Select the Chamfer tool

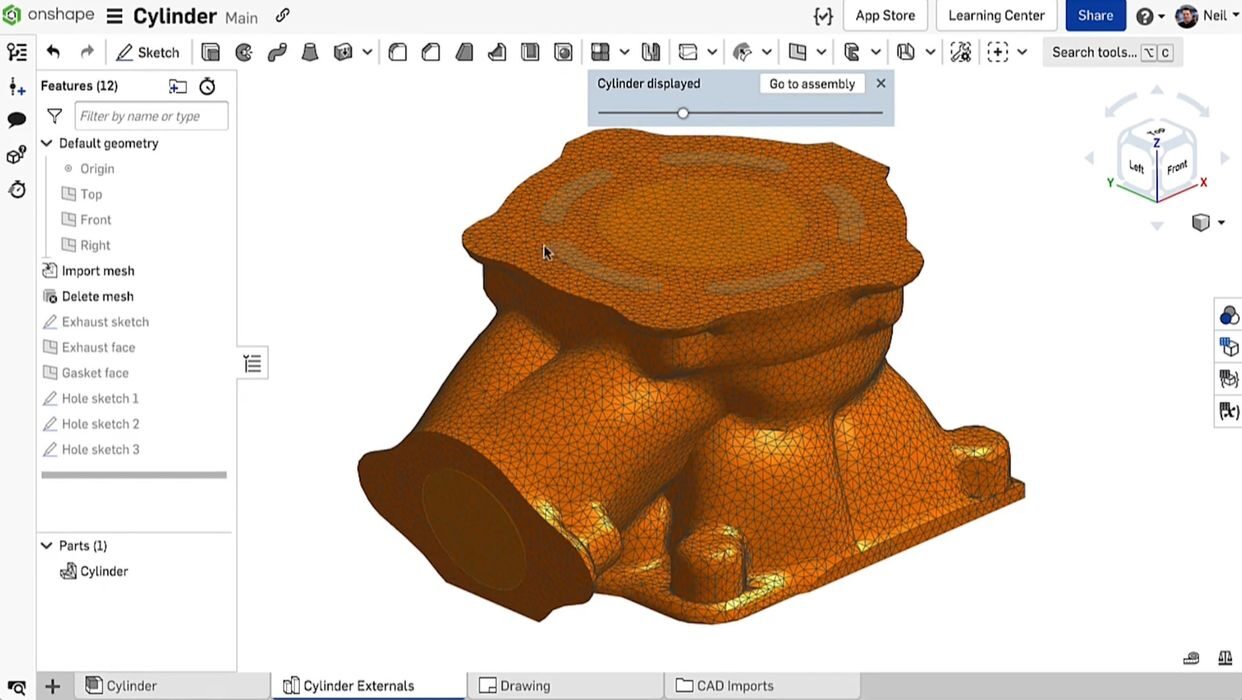[430, 51]
